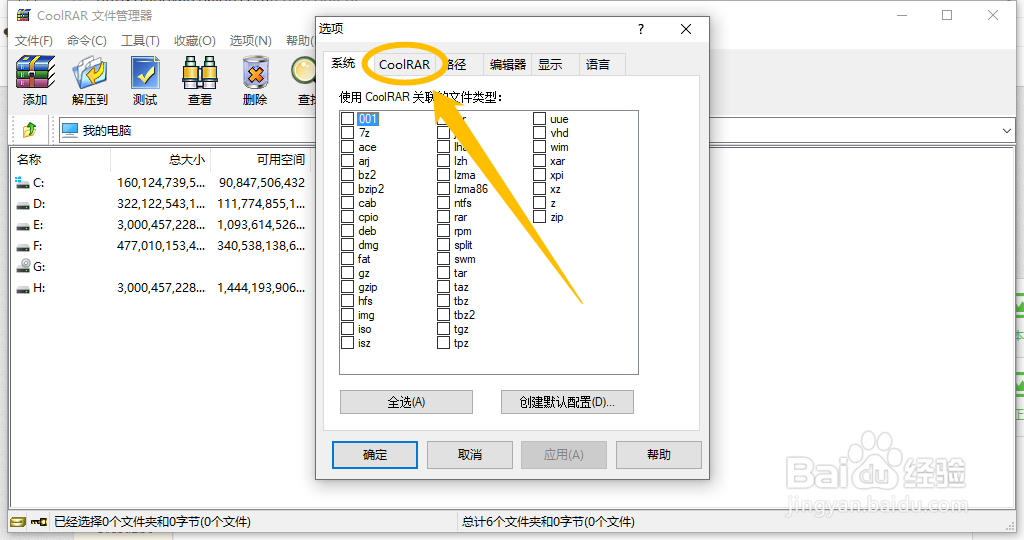
Task: Tick the vhd checkbox
Action: 539,133
